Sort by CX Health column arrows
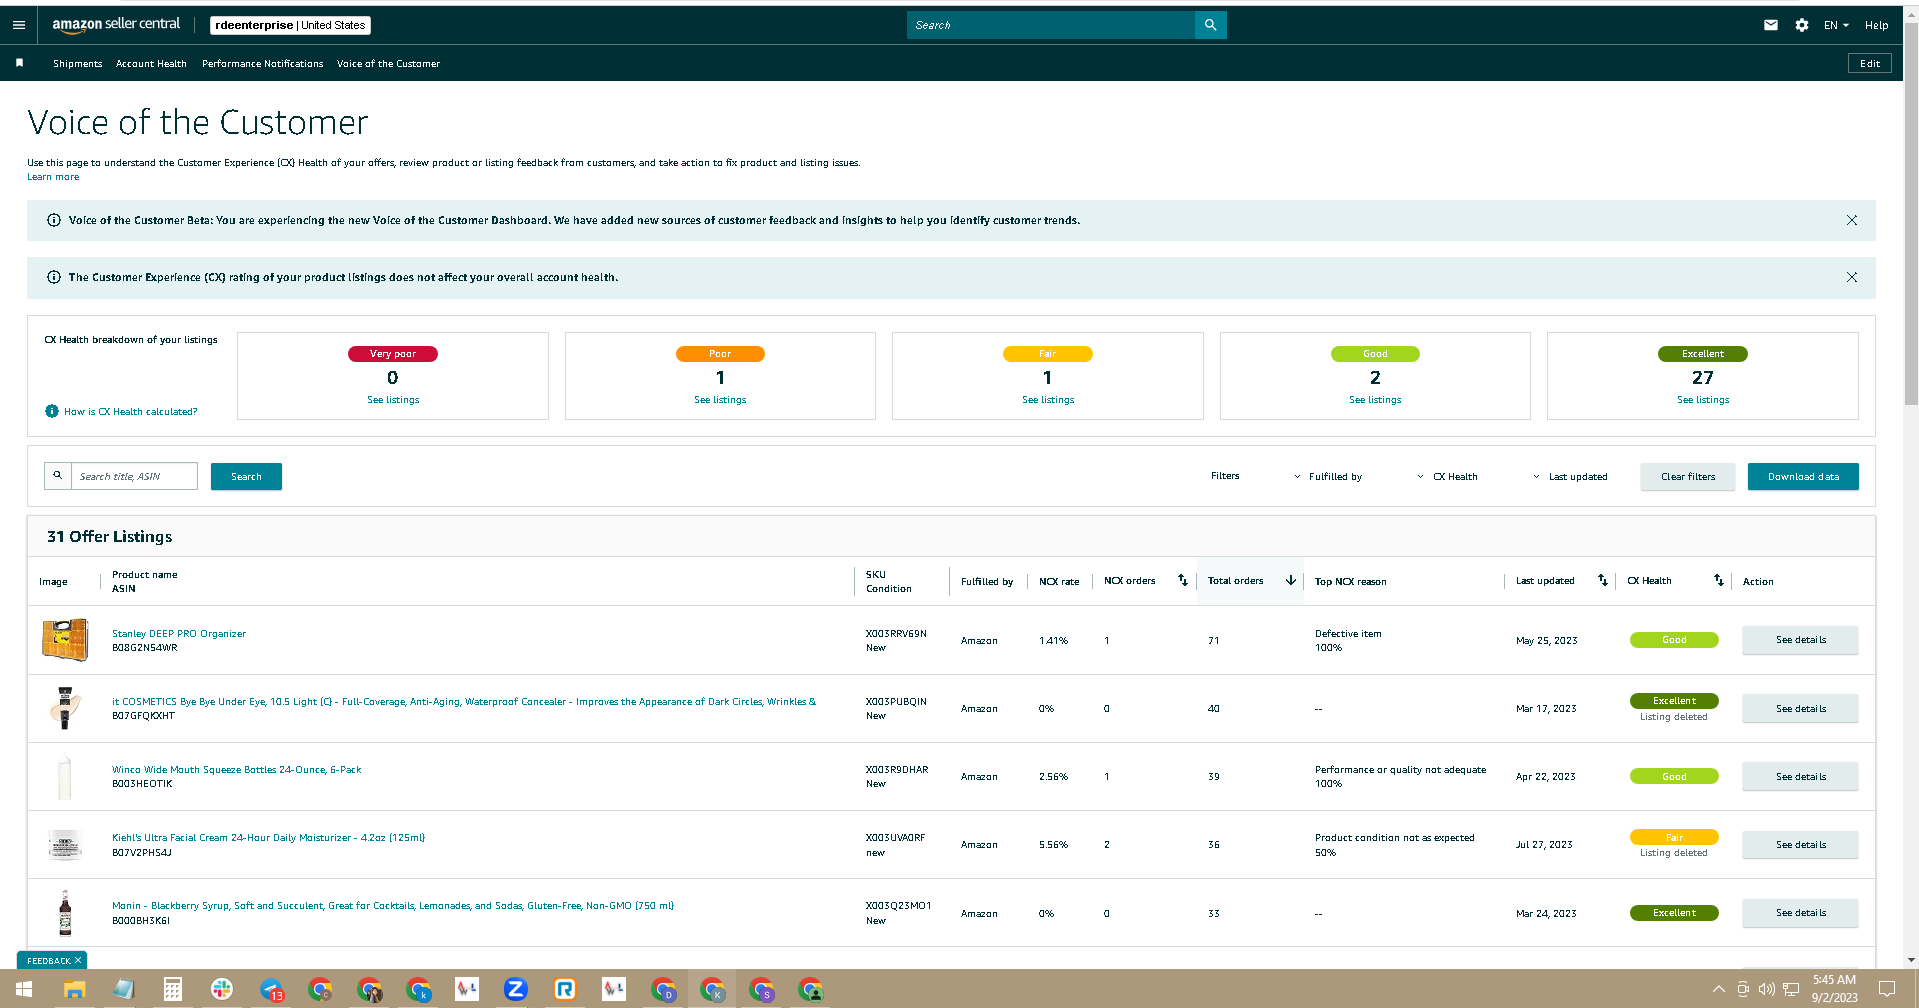 1718,580
